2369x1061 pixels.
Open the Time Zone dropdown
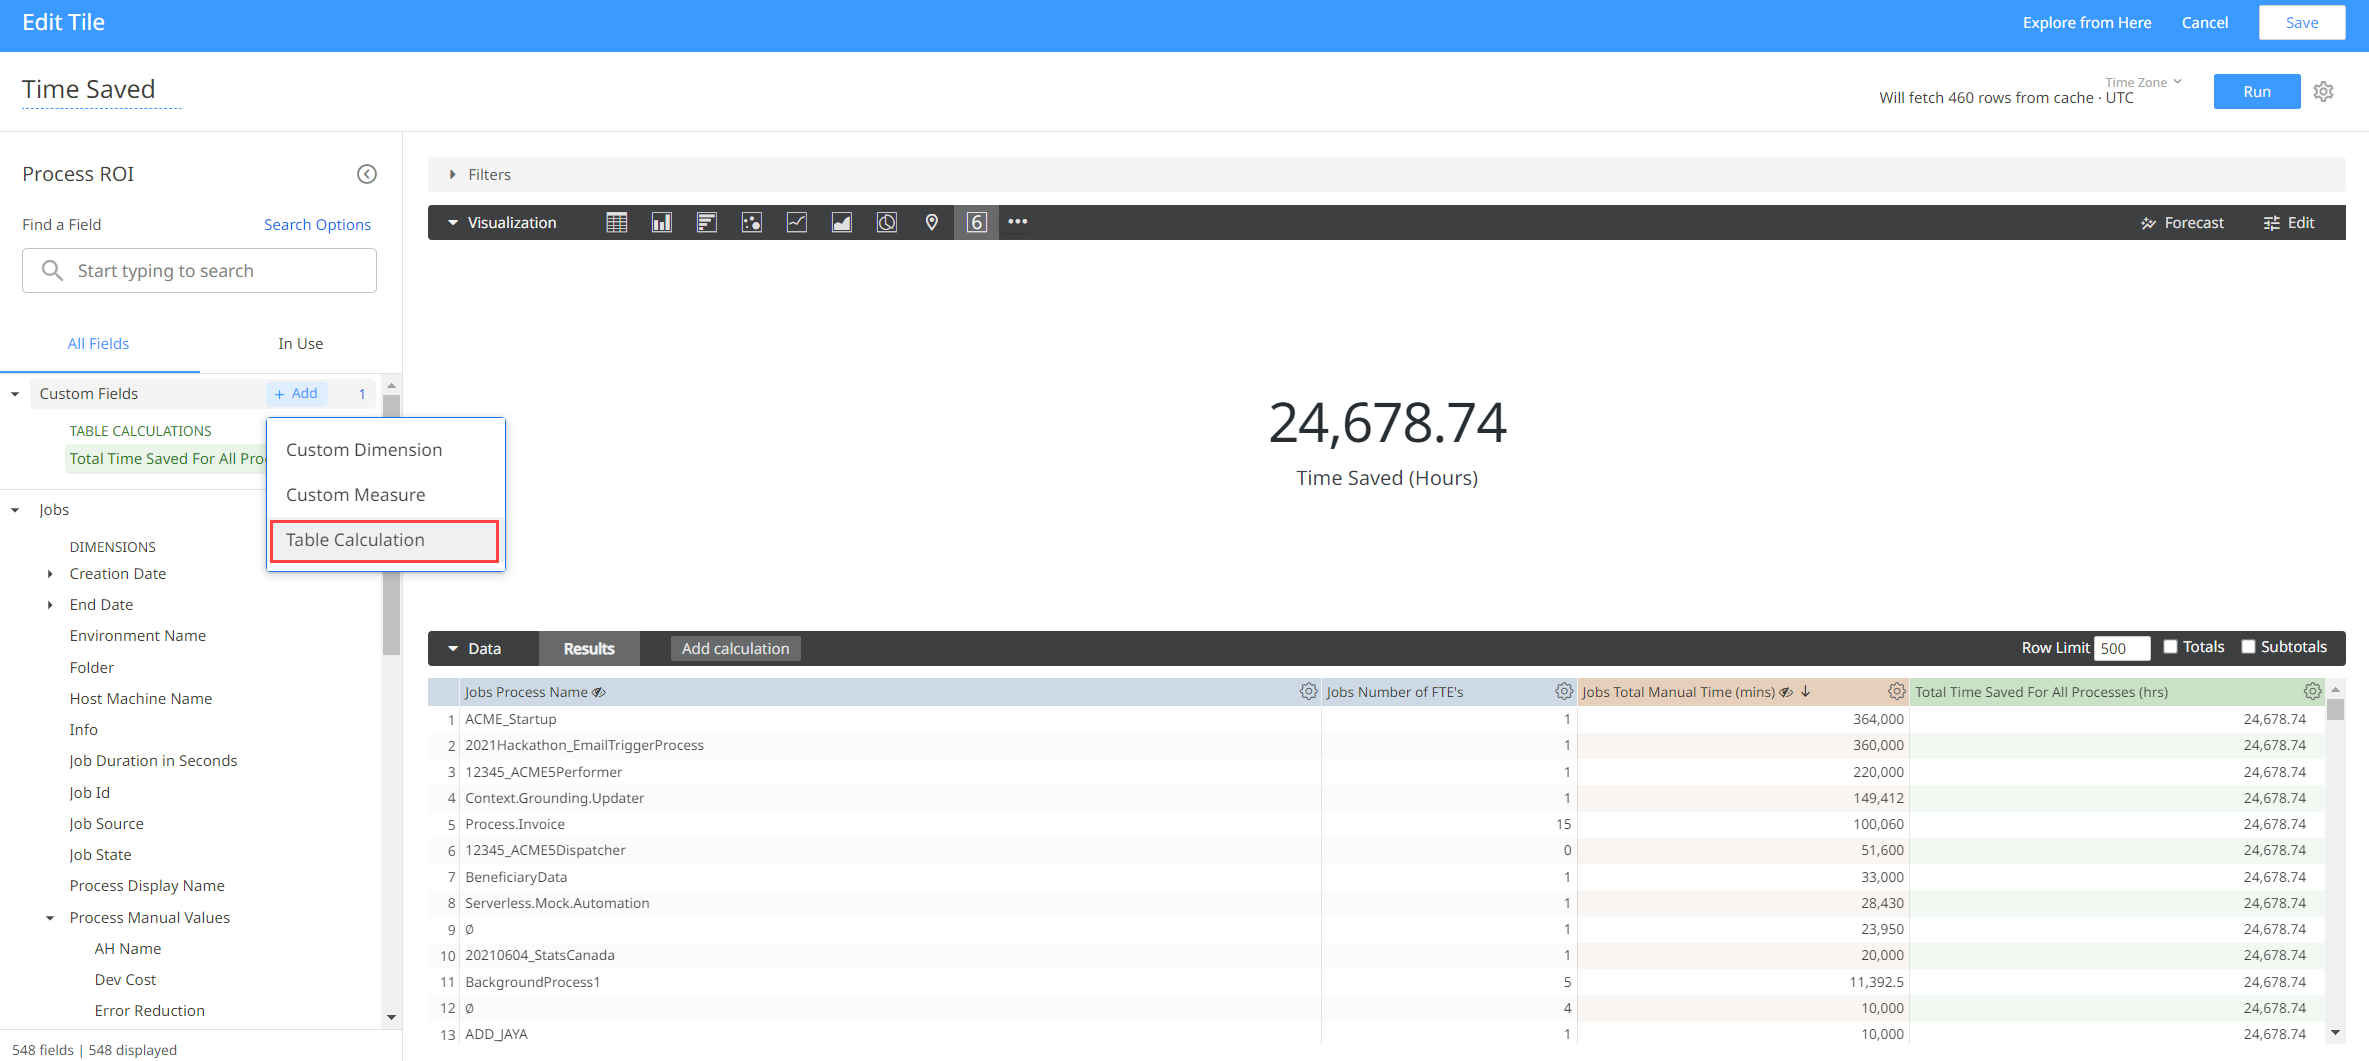2142,83
